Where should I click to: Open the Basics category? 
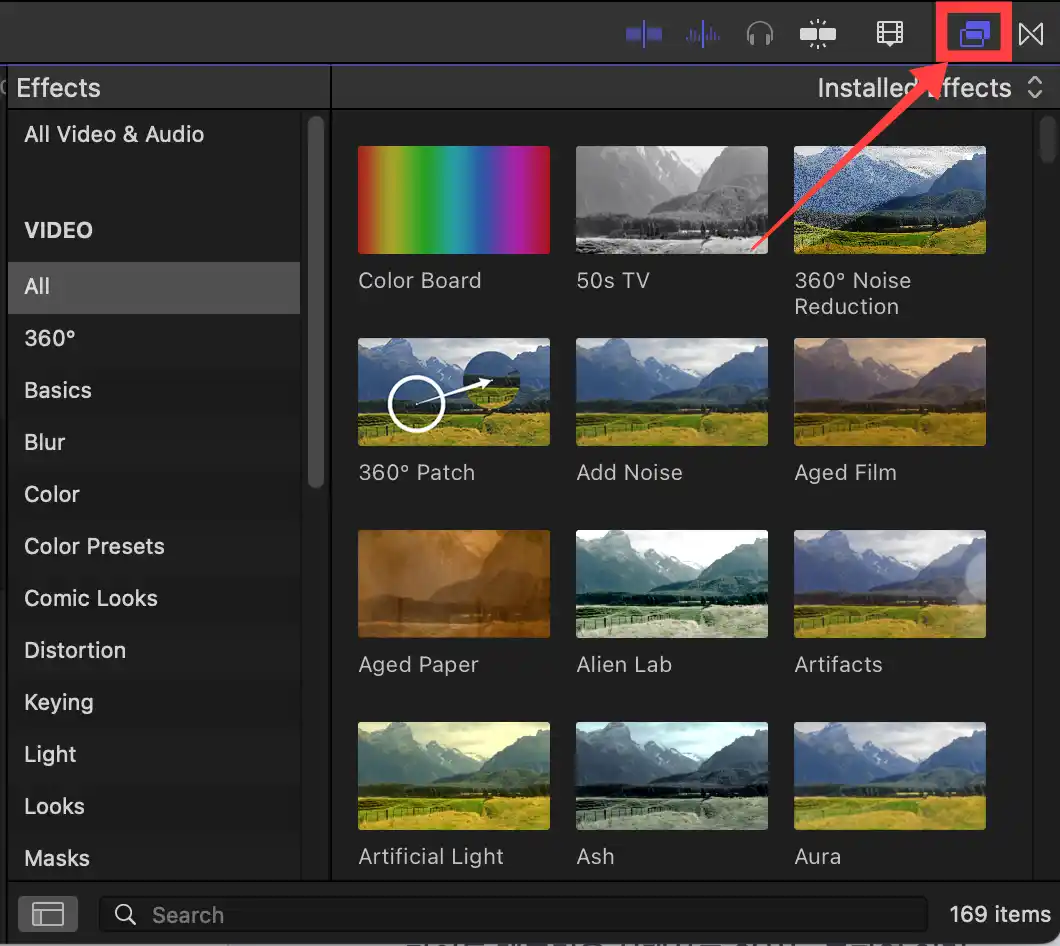point(154,391)
